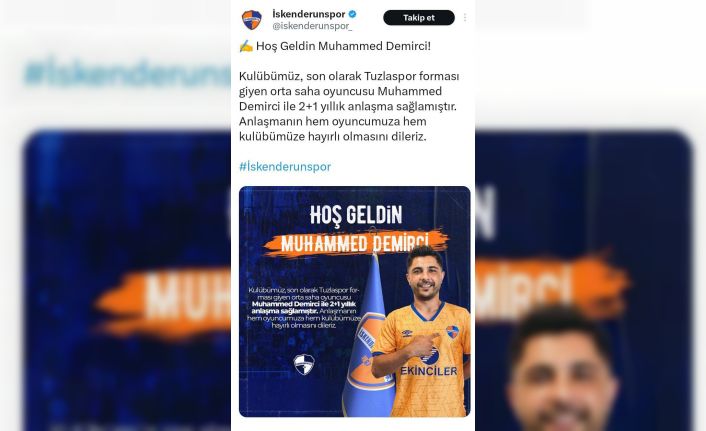Click the Hoş Geldin Muhammed Demirci tweet headline
The image size is (706, 431).
tap(344, 46)
